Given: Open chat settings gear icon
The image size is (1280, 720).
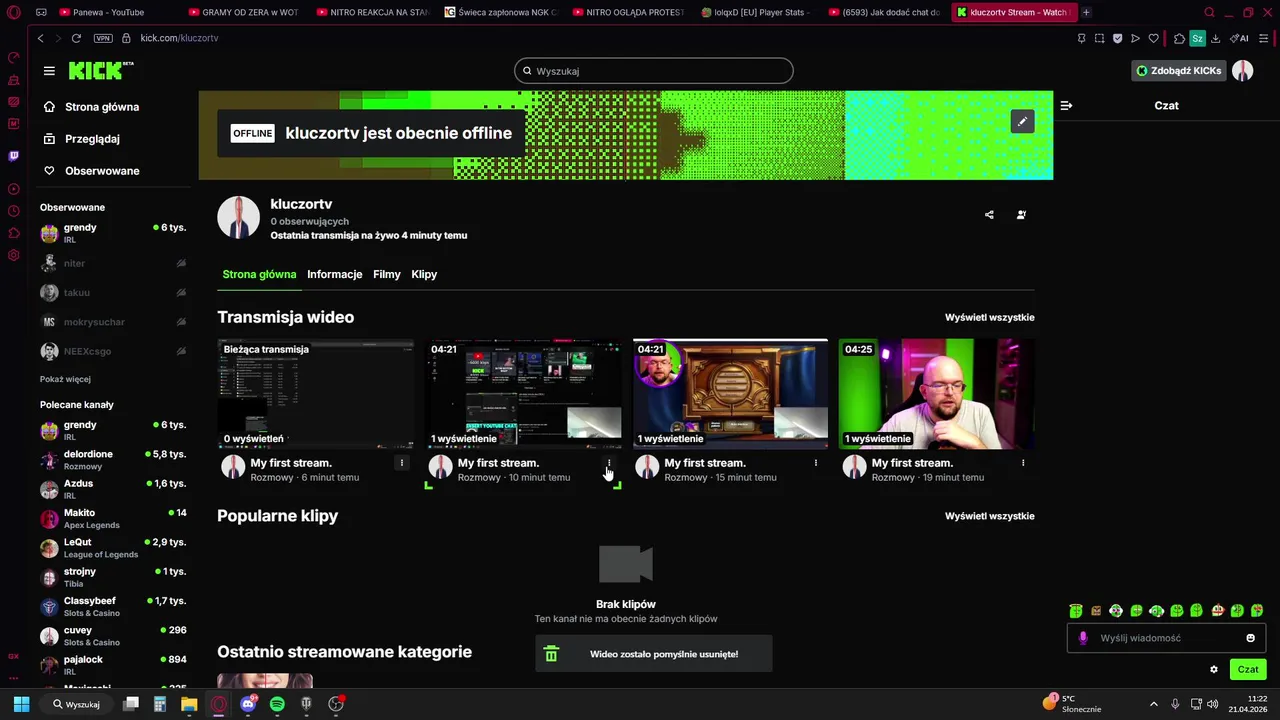Looking at the screenshot, I should [x=1214, y=670].
